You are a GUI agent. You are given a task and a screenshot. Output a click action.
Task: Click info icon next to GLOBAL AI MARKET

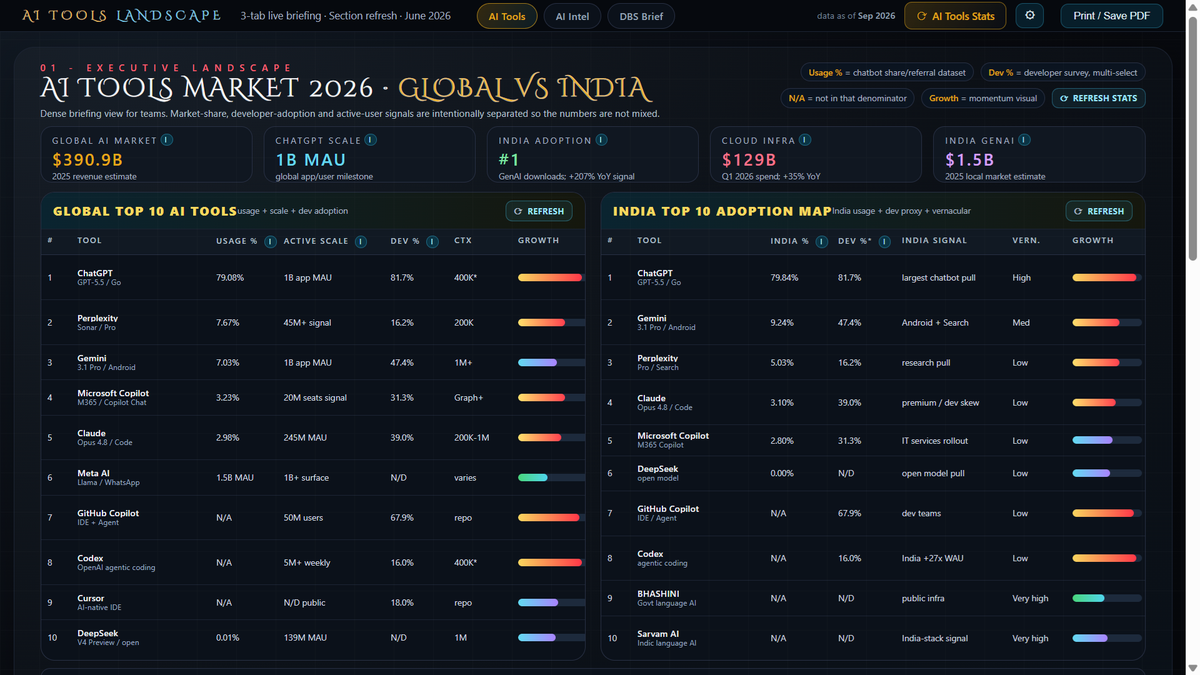point(167,140)
